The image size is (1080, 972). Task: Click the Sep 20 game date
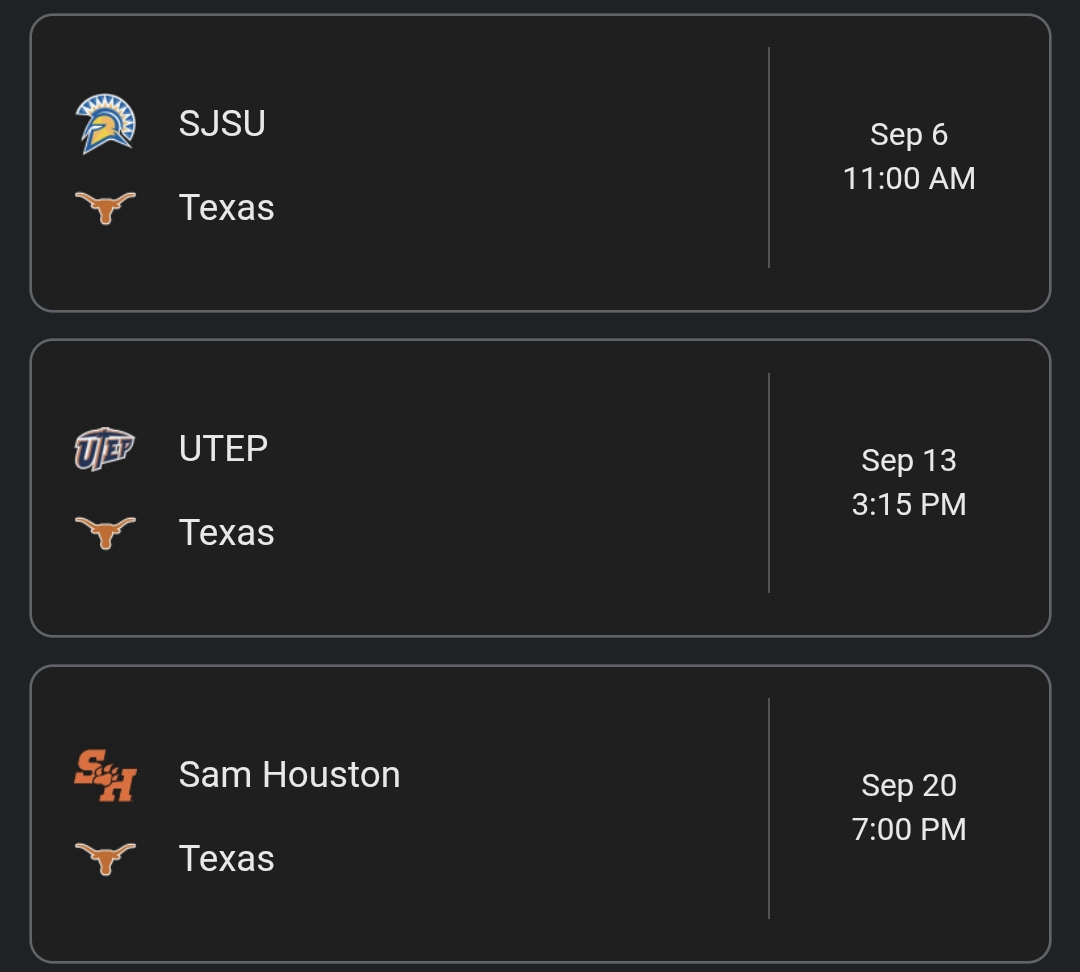coord(908,786)
